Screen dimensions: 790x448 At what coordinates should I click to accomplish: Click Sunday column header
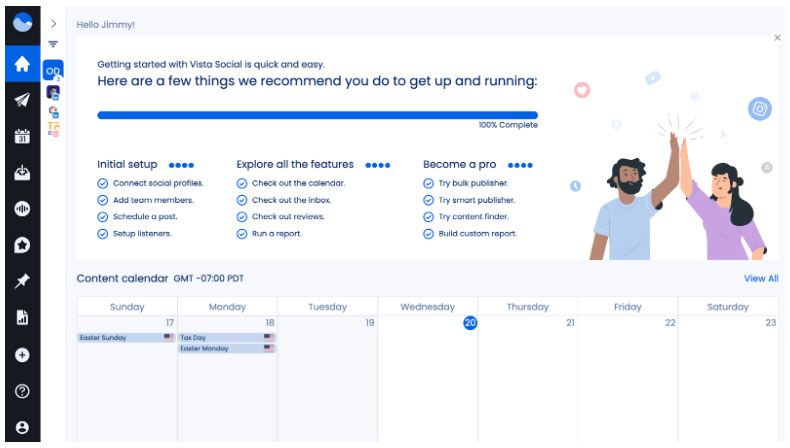[x=127, y=307]
